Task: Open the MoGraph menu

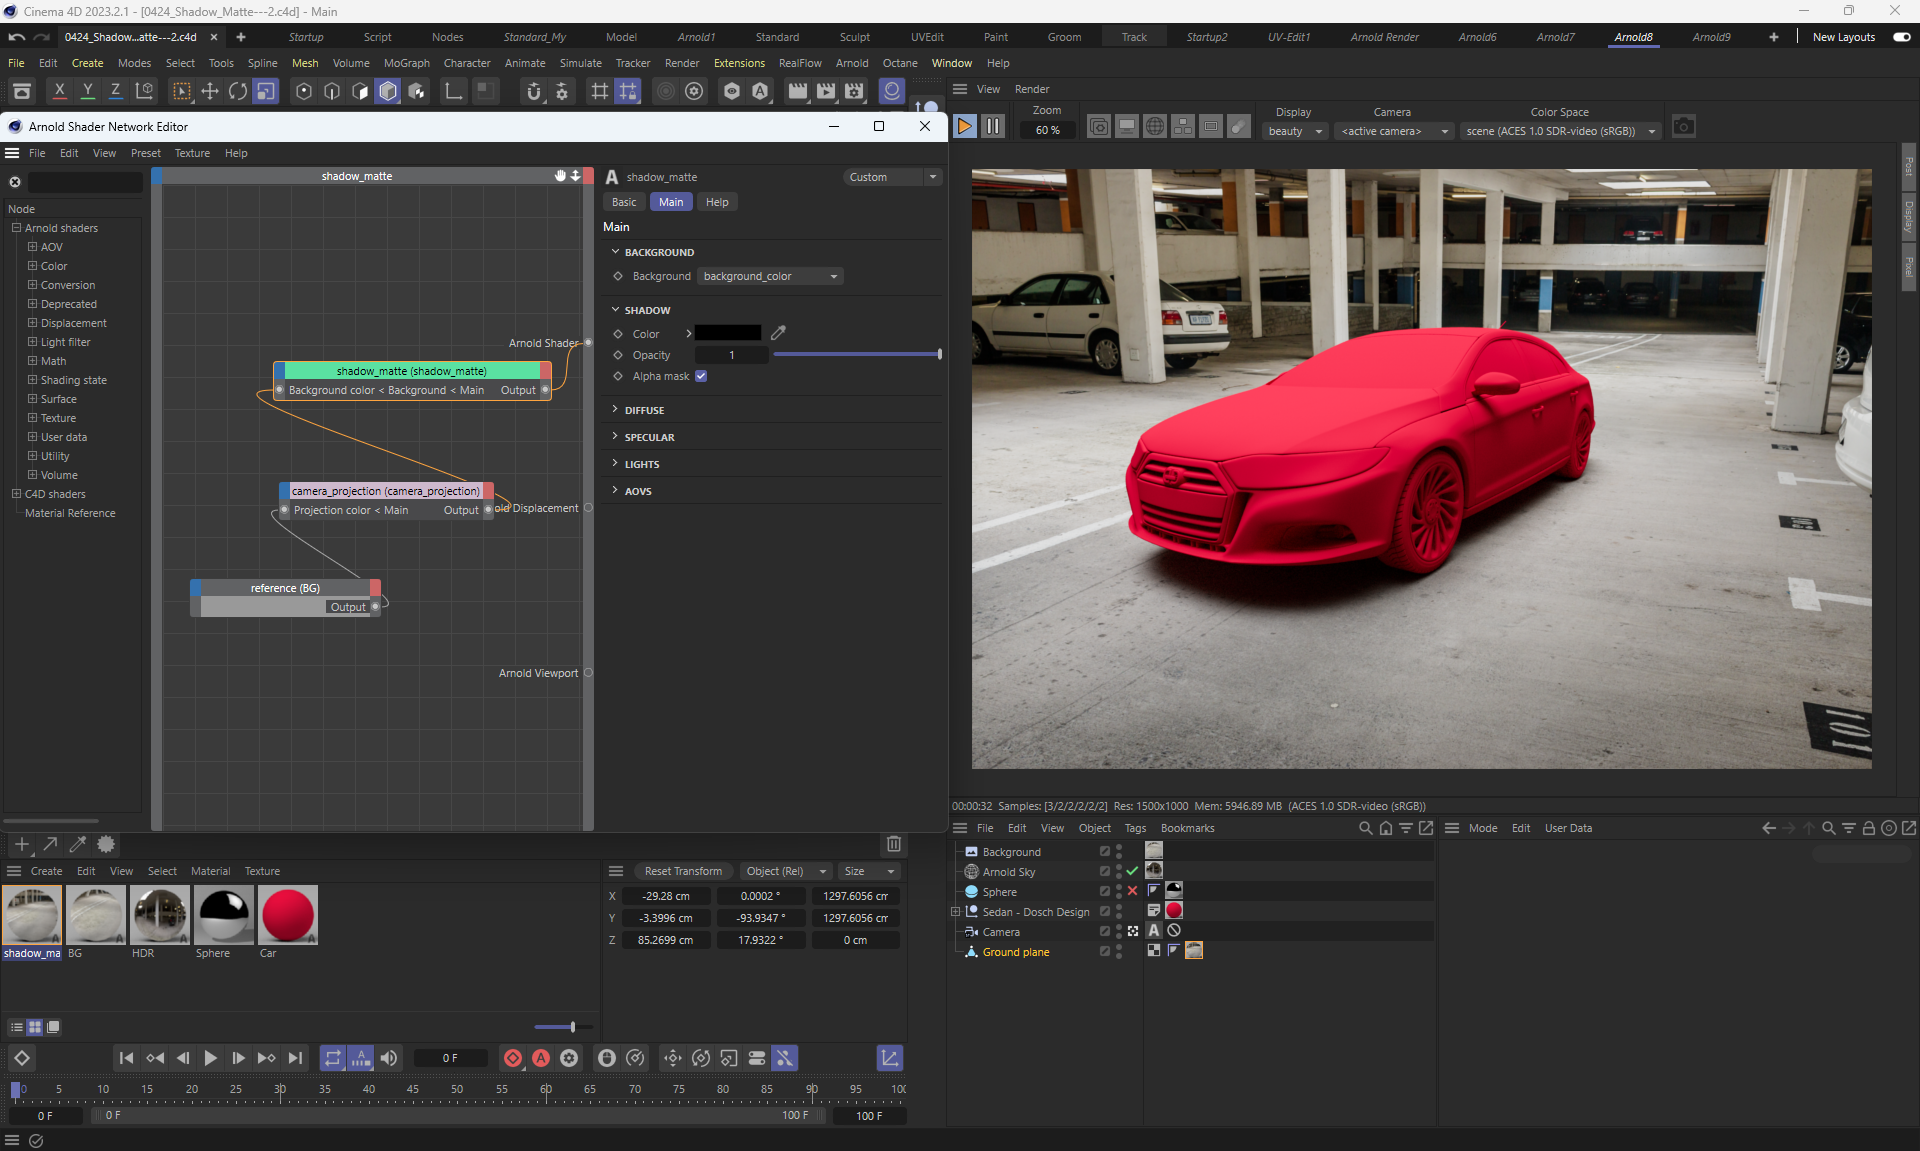Action: point(406,63)
